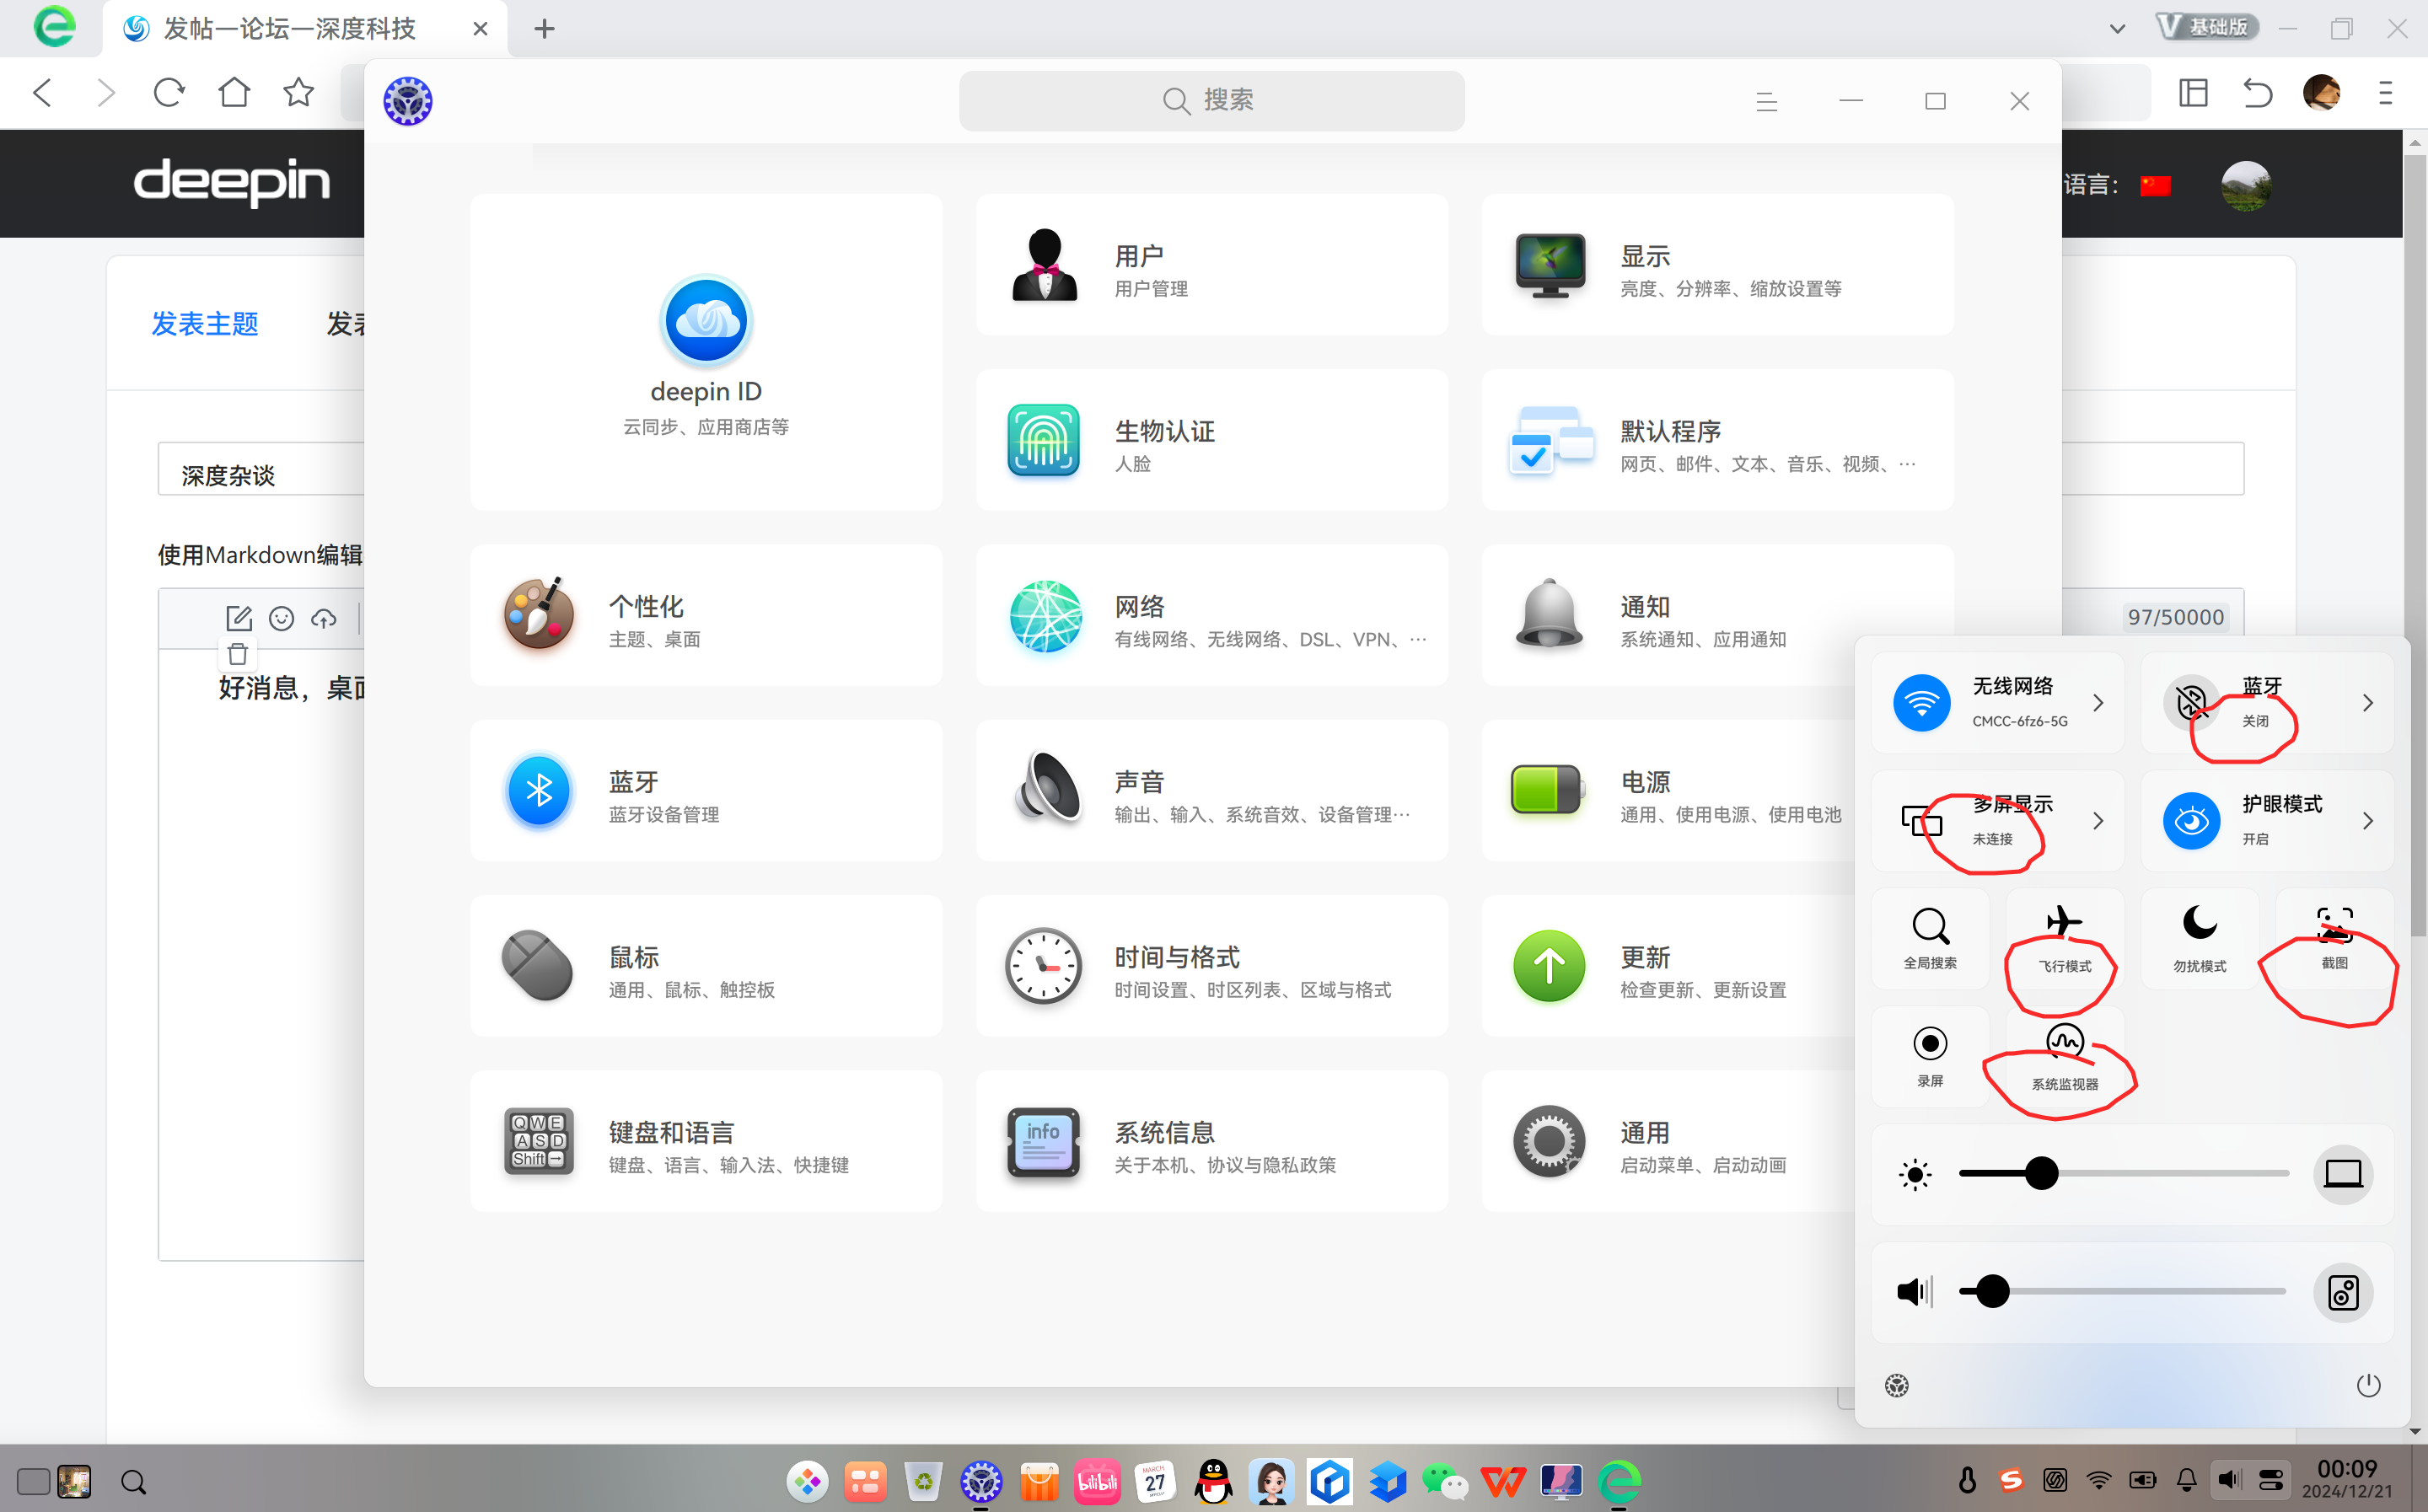The height and width of the screenshot is (1512, 2428).
Task: Open the browser tab list dropdown arrow
Action: tap(2117, 28)
